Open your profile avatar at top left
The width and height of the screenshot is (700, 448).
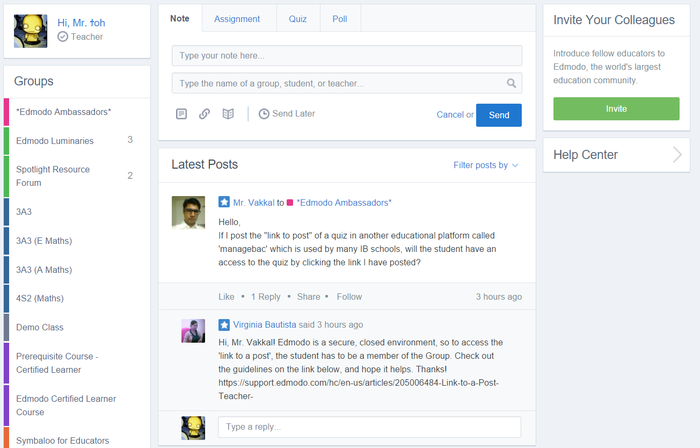[x=30, y=31]
